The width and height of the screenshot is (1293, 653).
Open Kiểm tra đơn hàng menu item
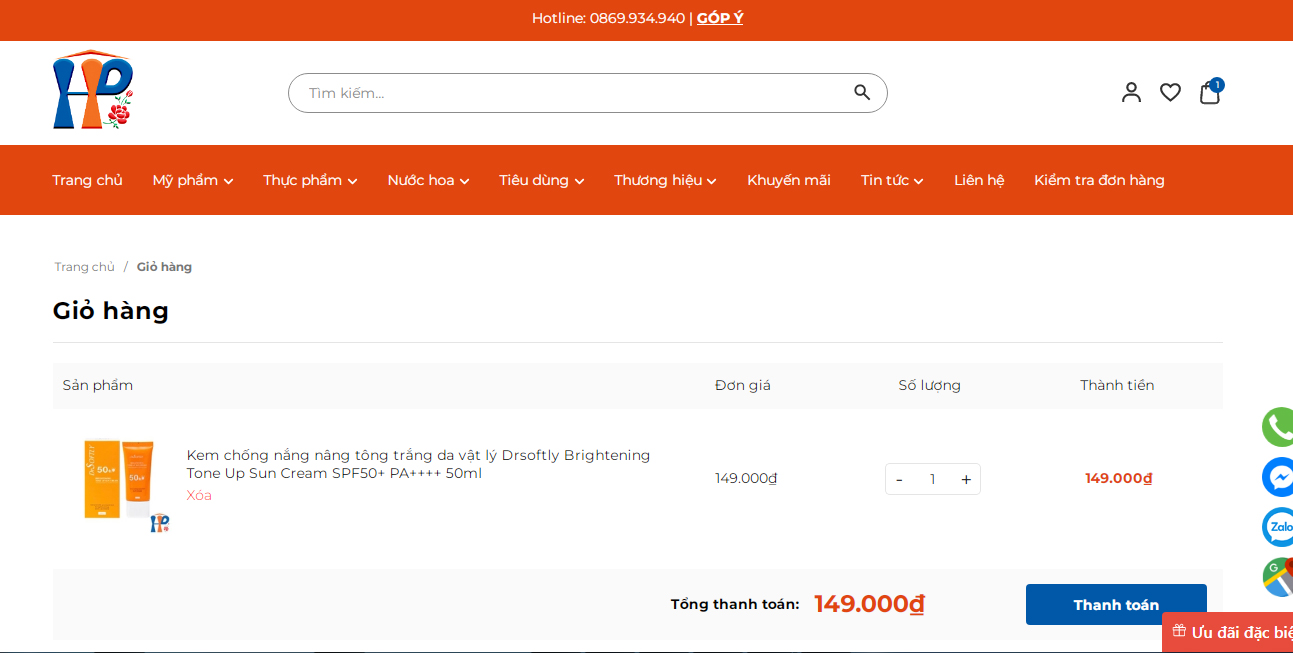1099,180
